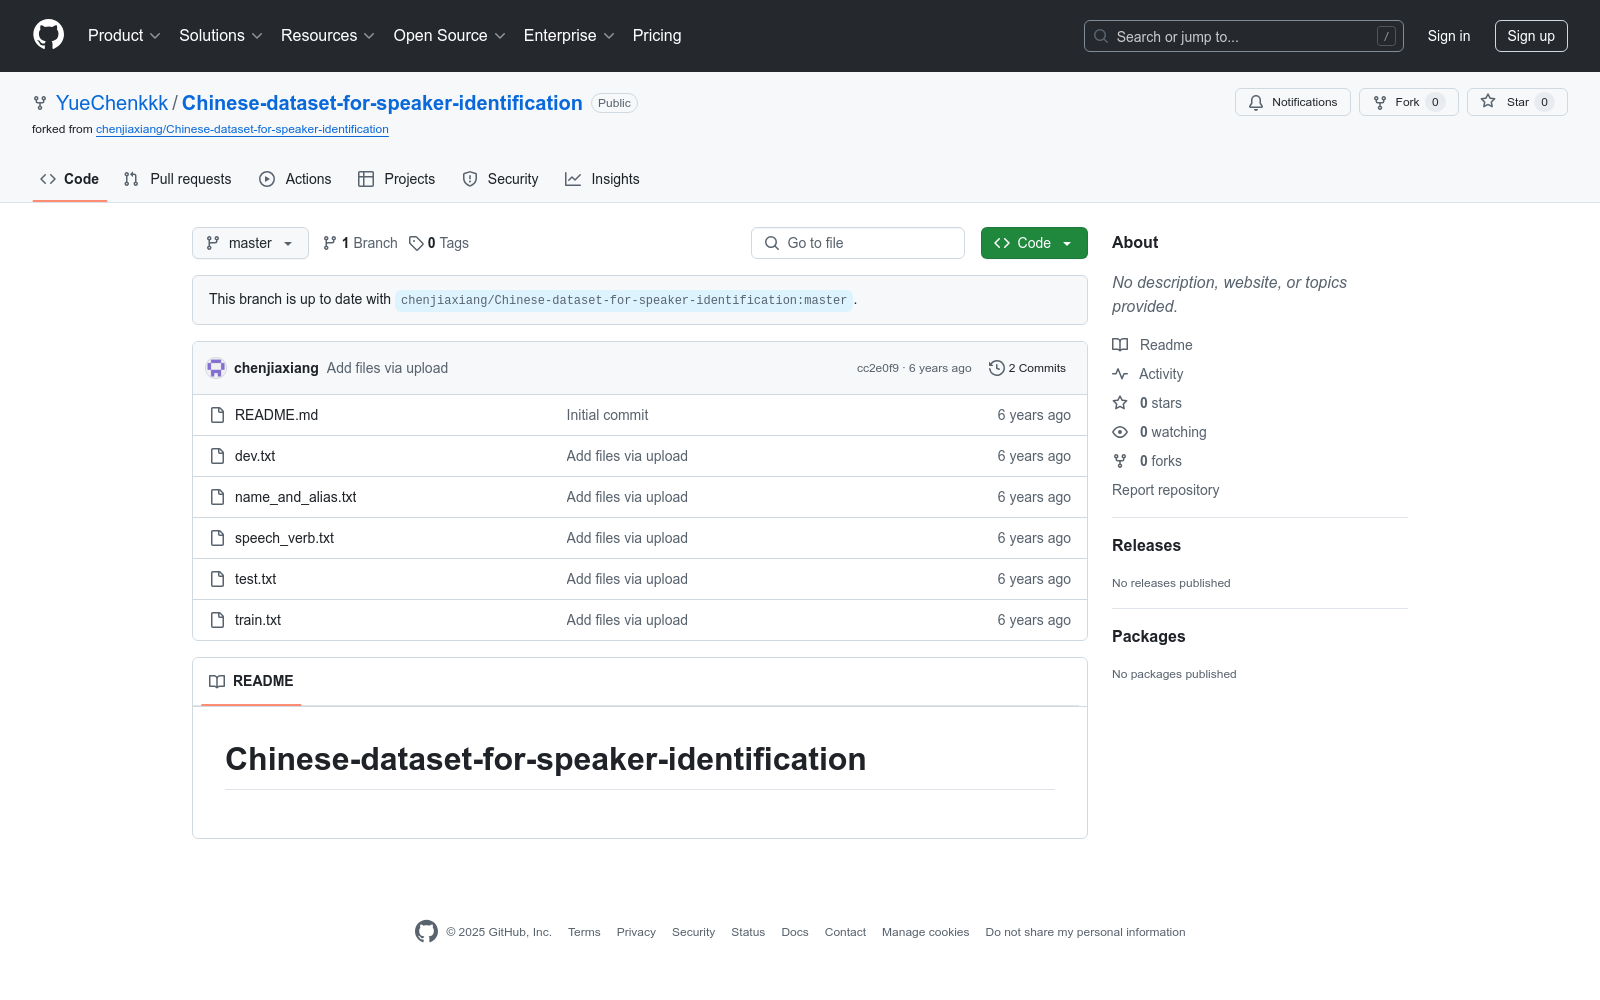Image resolution: width=1600 pixels, height=1000 pixels.
Task: Click the test.txt file icon
Action: click(x=217, y=579)
